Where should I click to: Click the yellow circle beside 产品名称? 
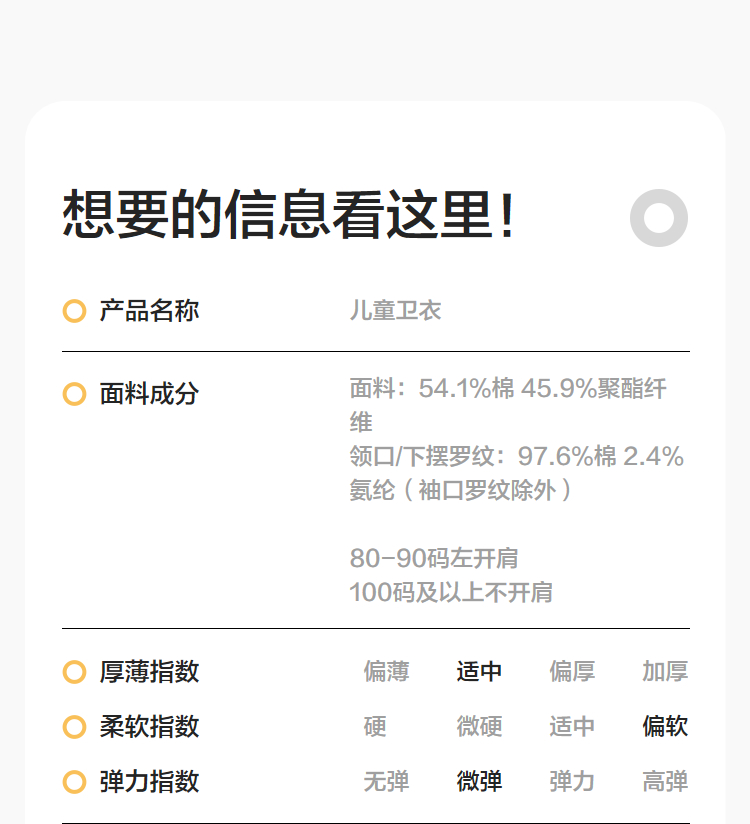74,311
